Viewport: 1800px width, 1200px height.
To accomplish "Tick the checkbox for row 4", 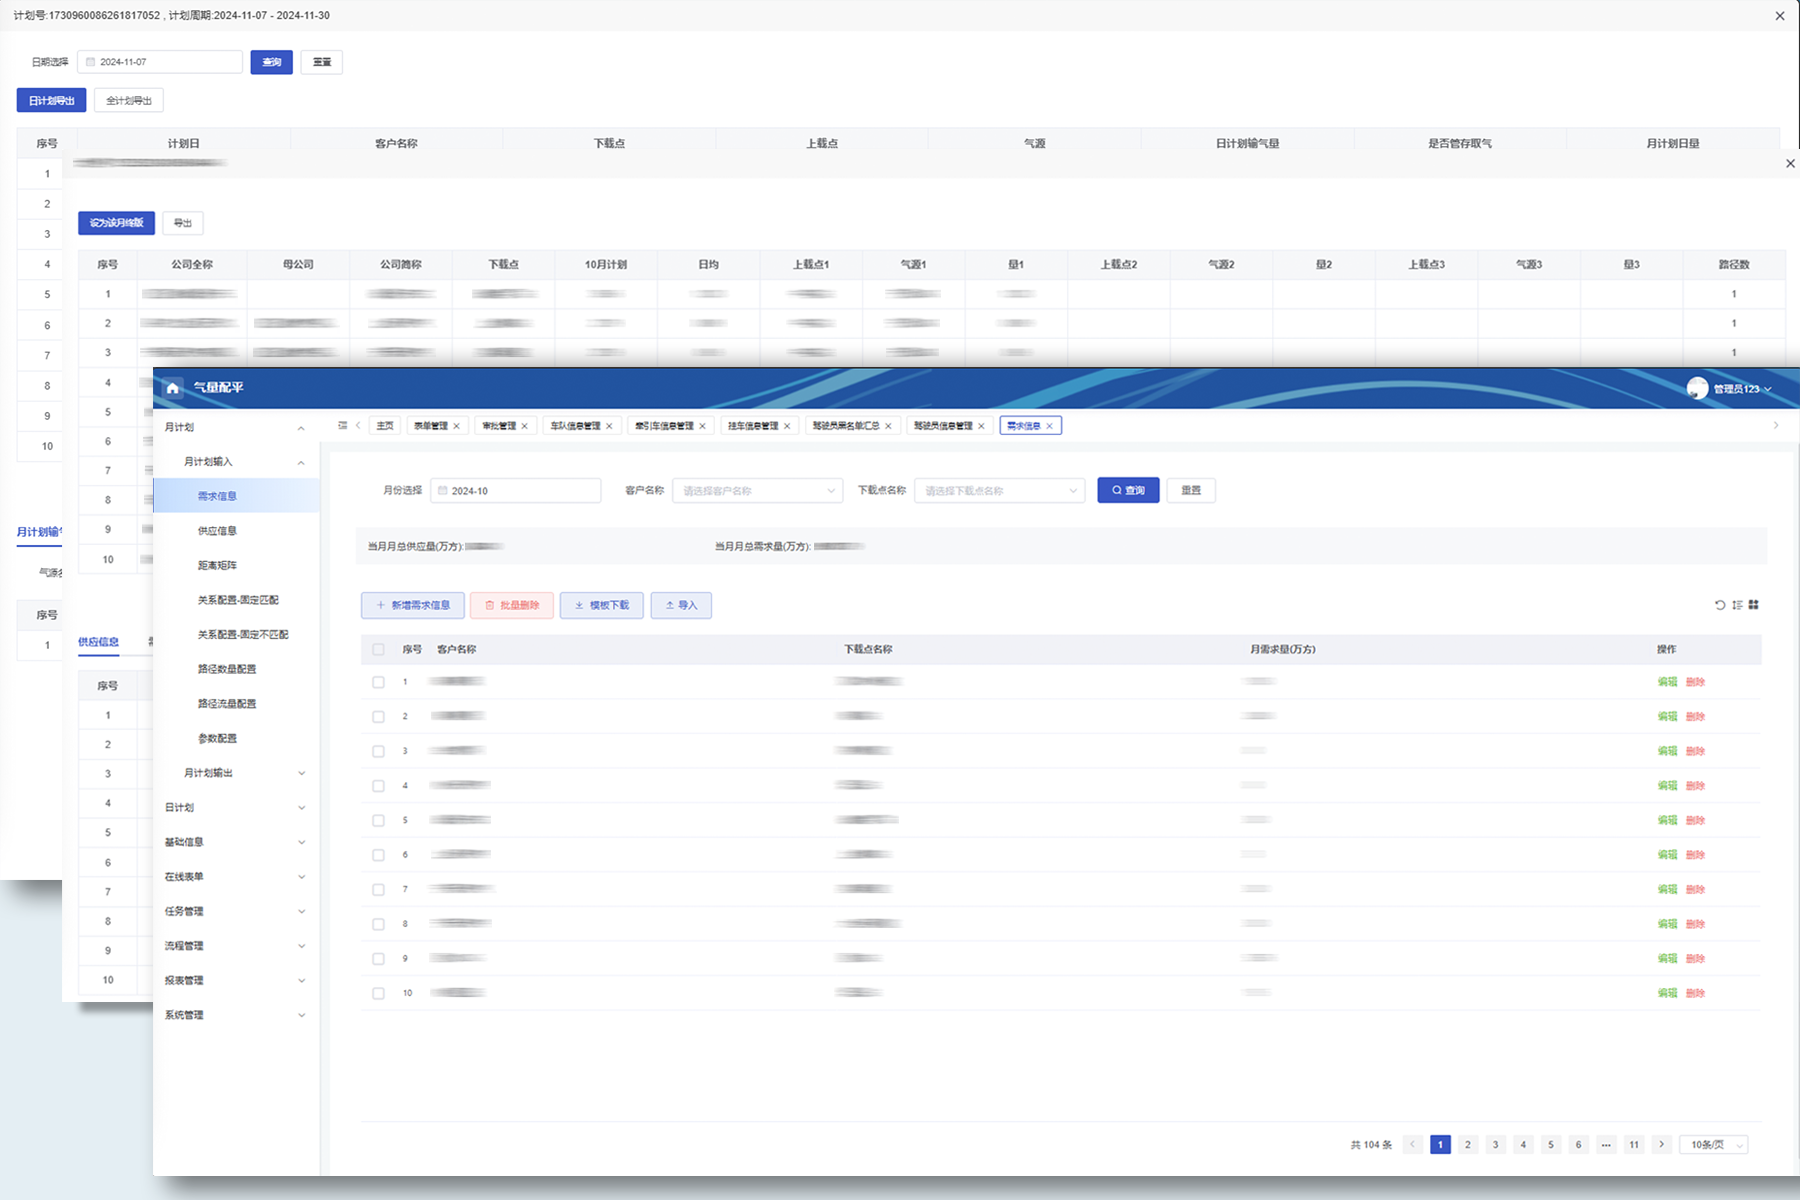I will point(378,786).
